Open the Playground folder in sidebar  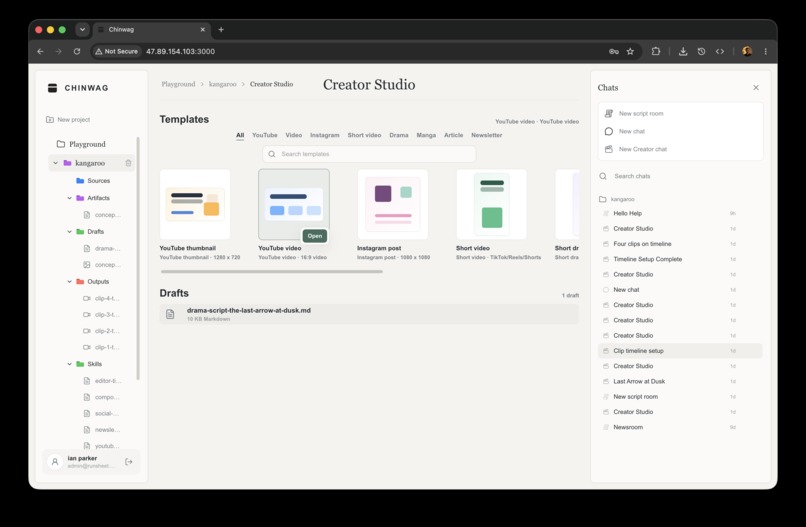[81, 144]
